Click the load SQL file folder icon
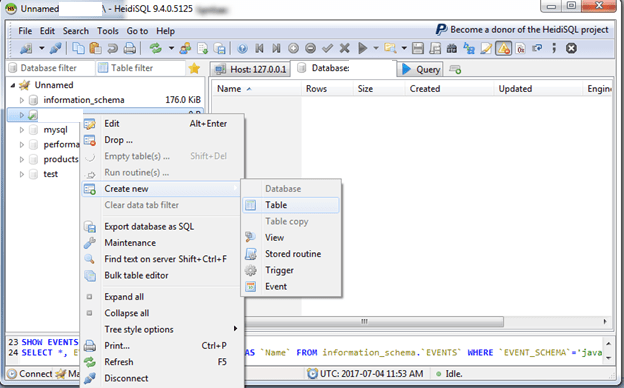624x388 pixels. tap(390, 49)
